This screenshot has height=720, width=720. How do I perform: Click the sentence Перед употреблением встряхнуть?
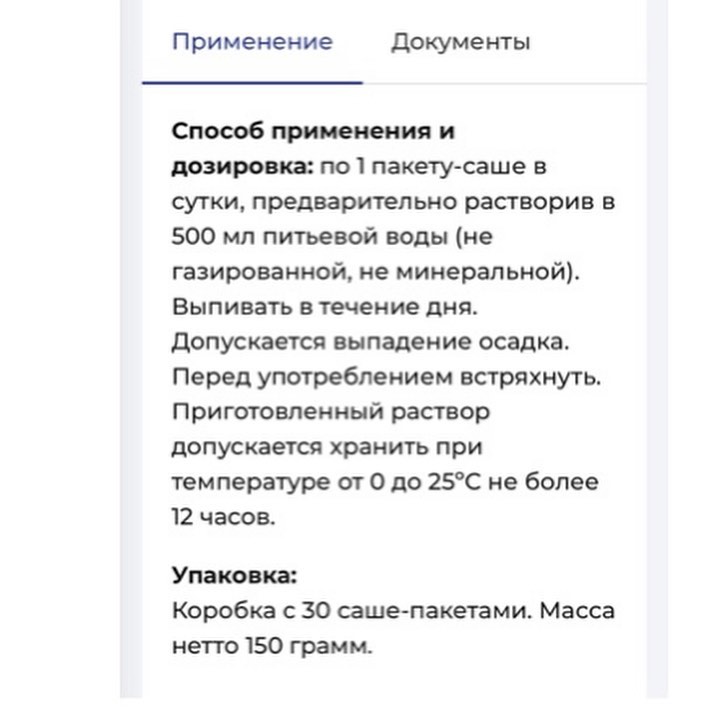(387, 377)
